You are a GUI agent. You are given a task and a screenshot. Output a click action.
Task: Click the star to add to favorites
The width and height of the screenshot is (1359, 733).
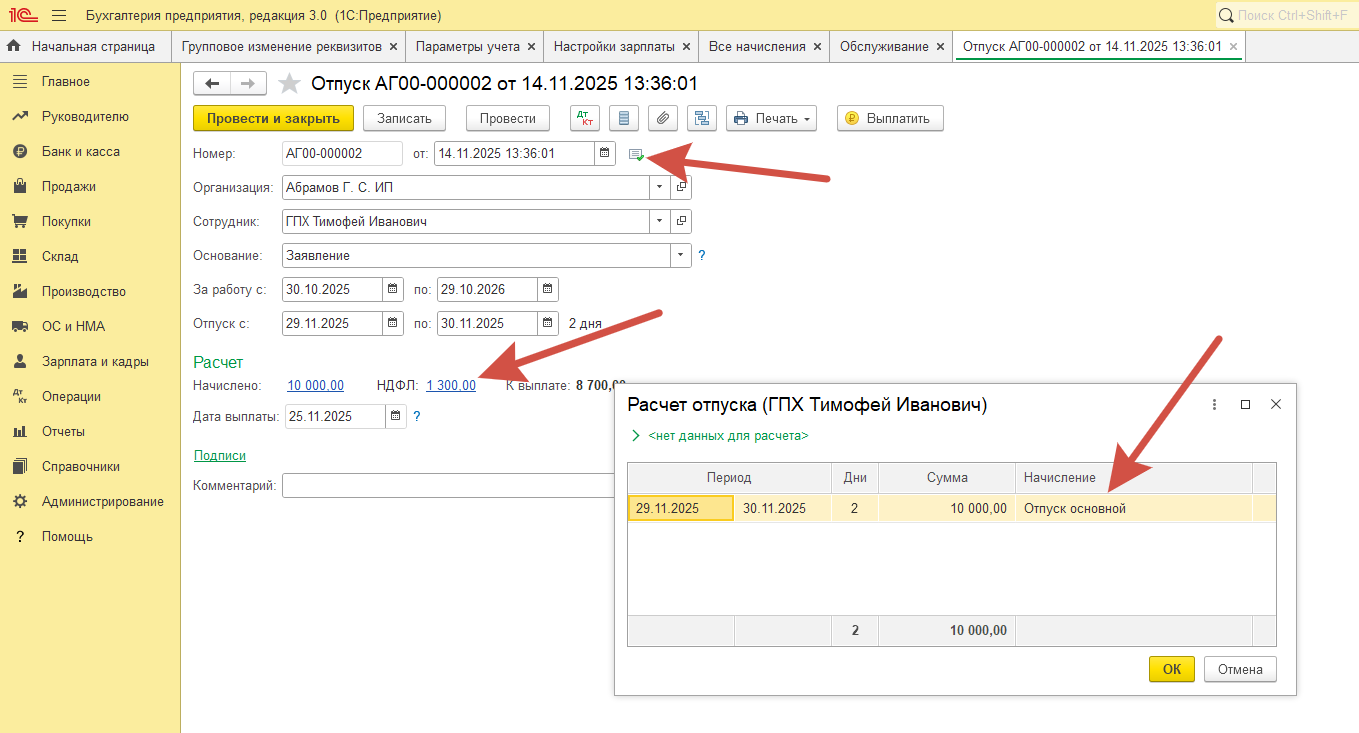click(289, 84)
